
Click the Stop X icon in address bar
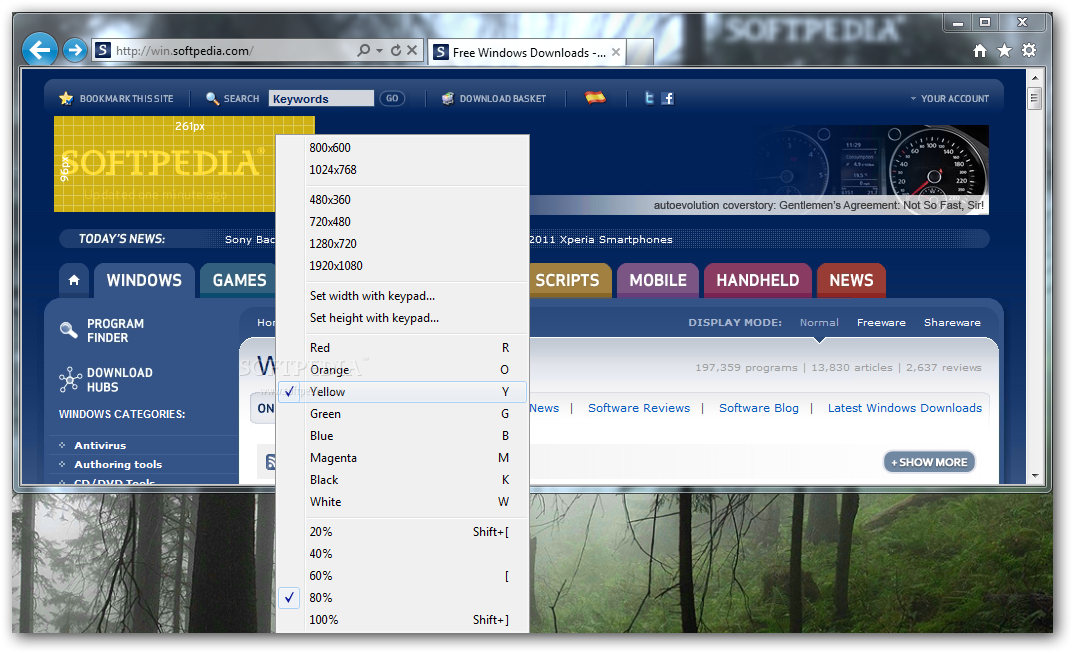412,50
